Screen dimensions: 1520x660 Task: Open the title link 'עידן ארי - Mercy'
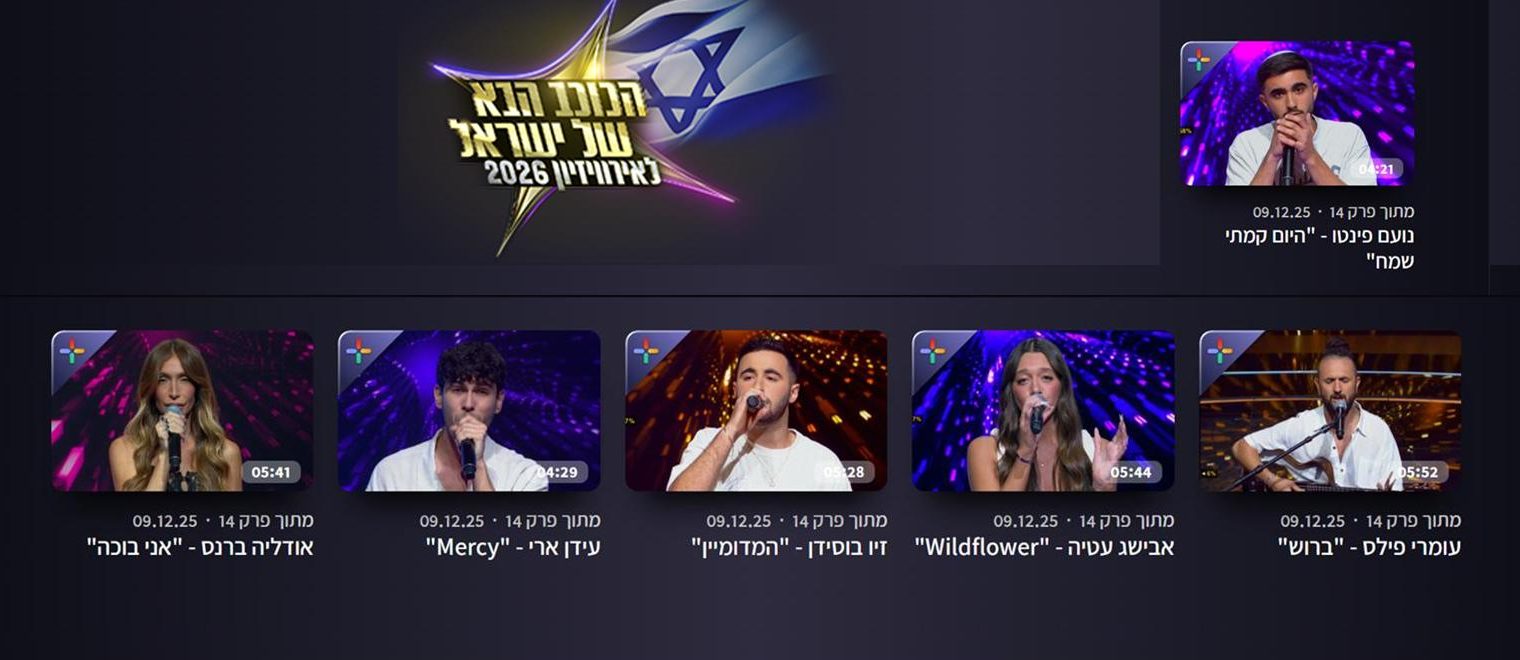513,548
